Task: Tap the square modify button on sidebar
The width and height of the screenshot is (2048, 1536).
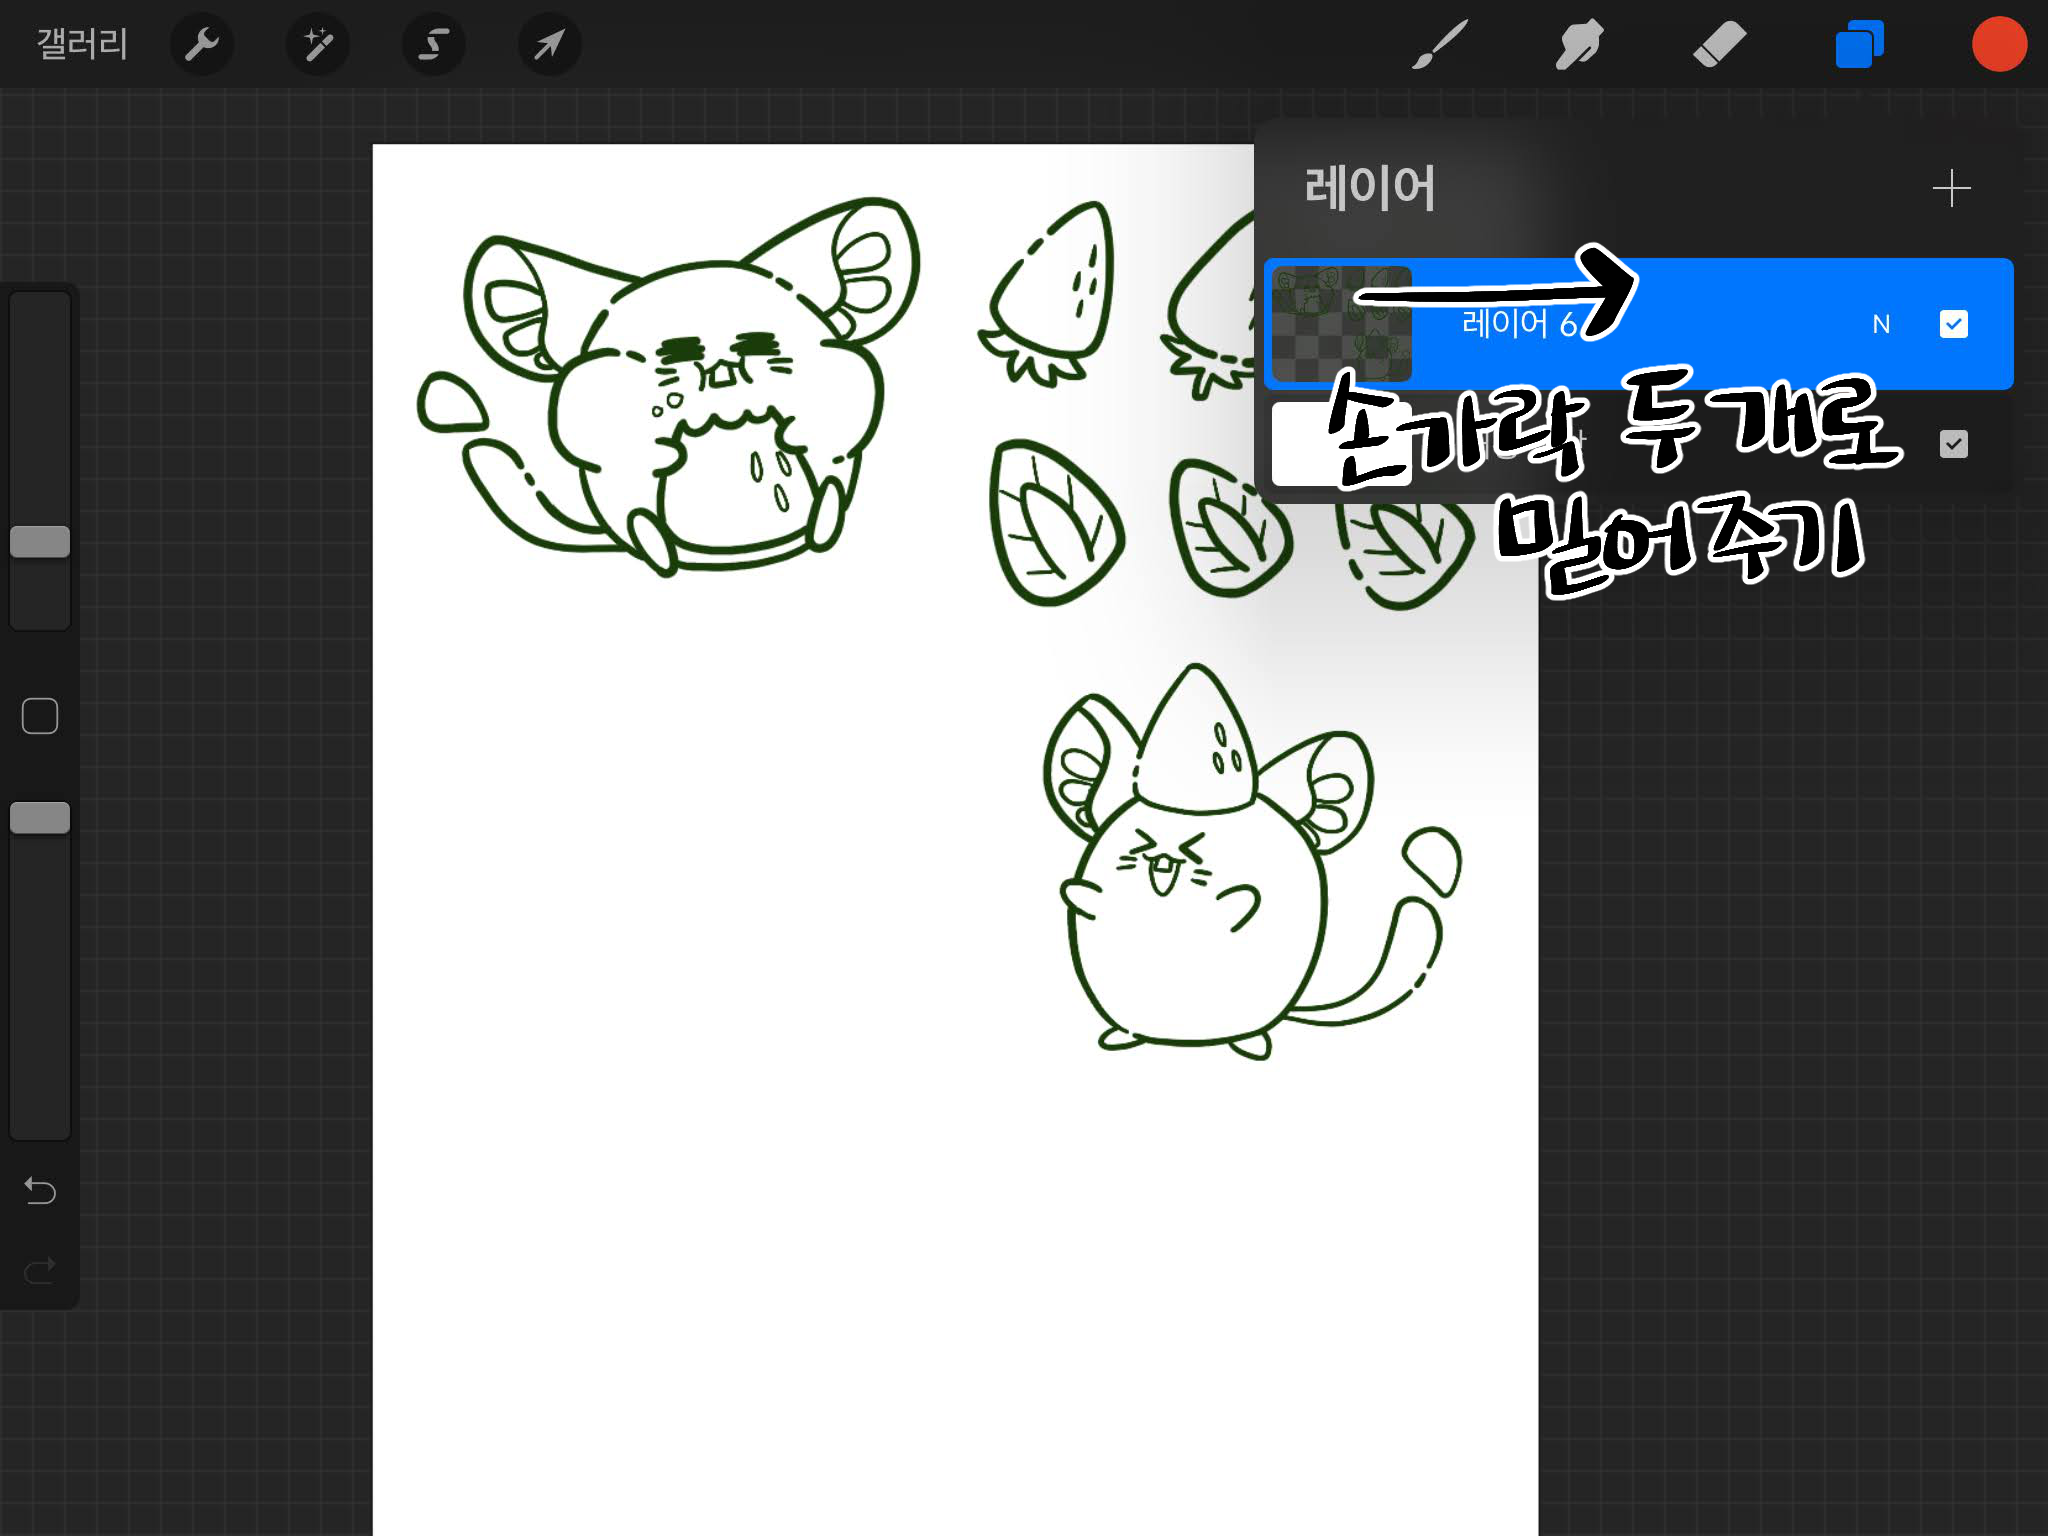Action: [x=40, y=716]
